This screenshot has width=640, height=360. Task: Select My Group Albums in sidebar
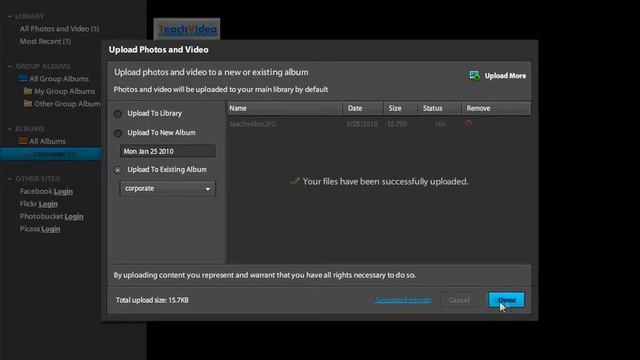(x=64, y=91)
